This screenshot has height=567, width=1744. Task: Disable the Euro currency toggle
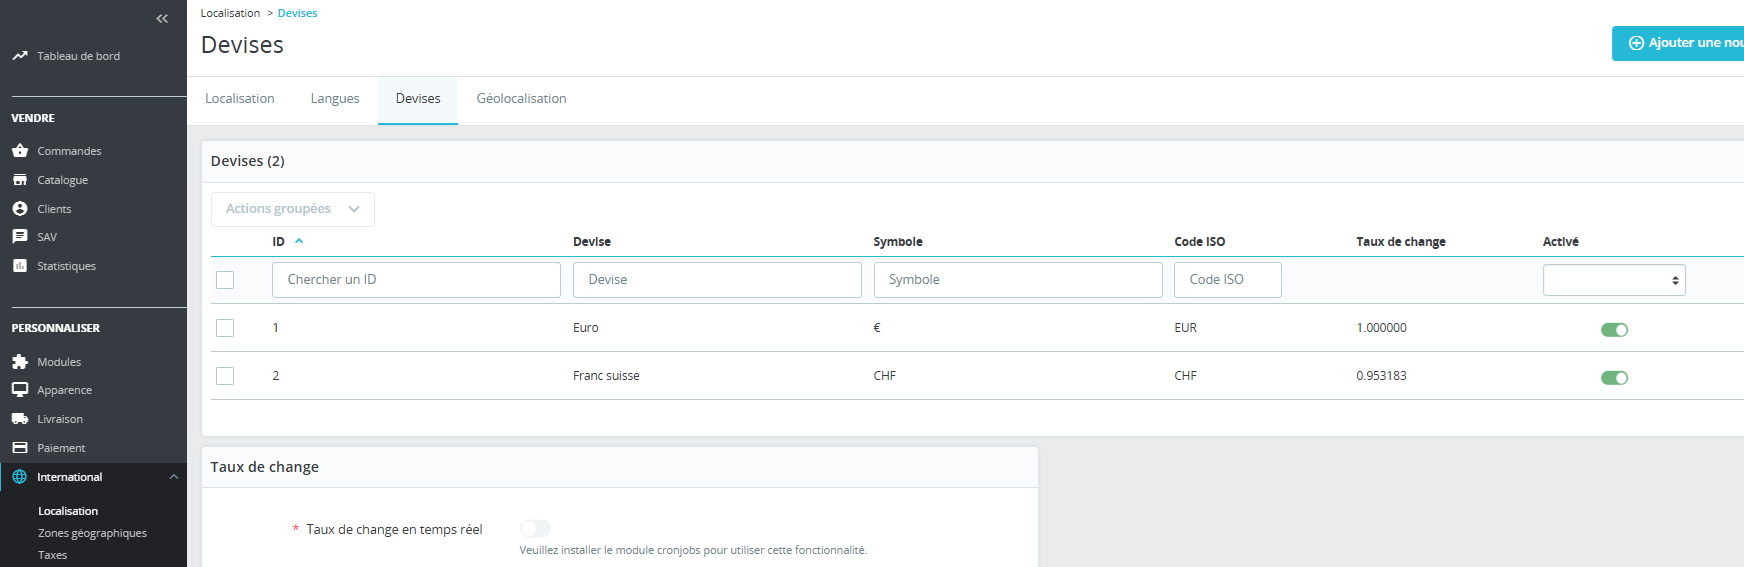[1614, 330]
